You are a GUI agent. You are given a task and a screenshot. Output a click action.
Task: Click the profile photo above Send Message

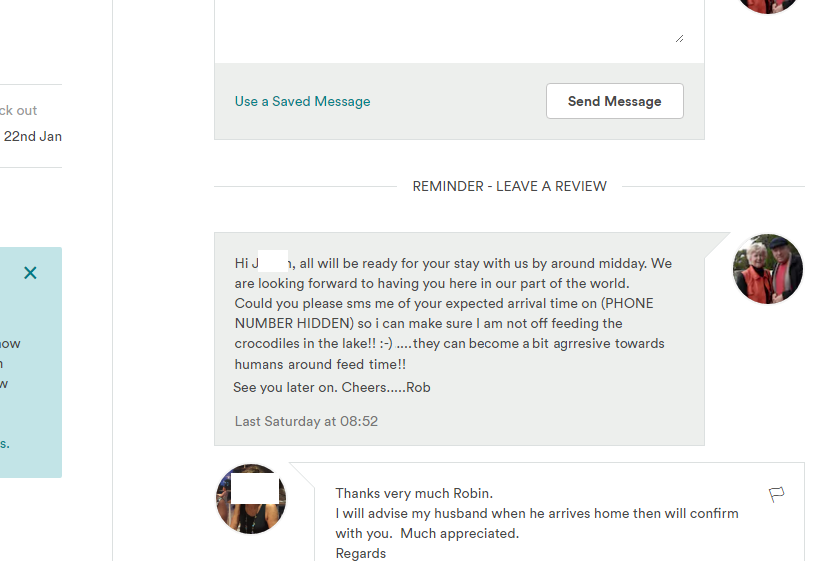tap(768, 5)
